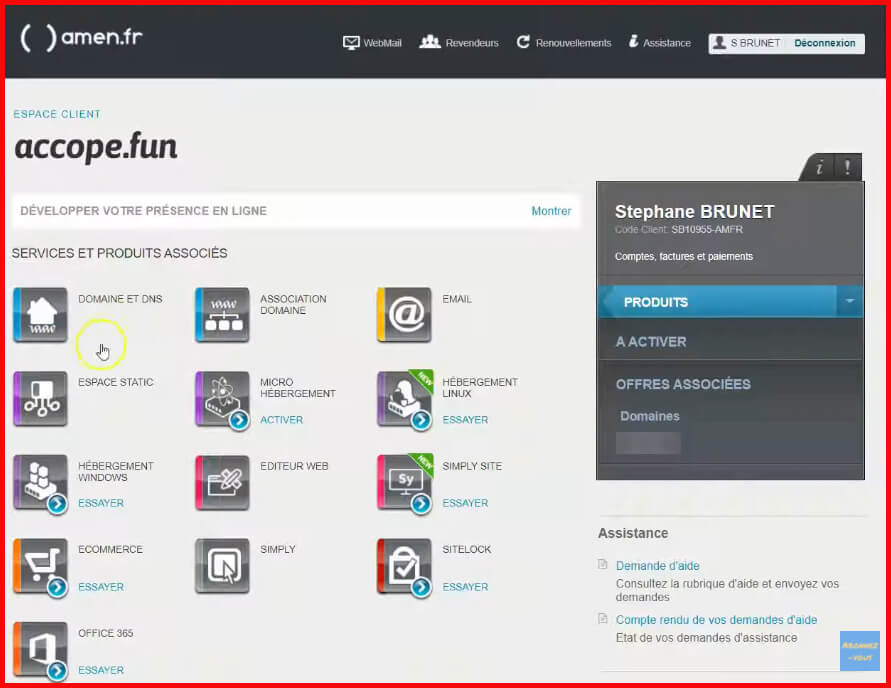Click the blue Abonnez-vous badge
This screenshot has width=891, height=688.
[859, 651]
